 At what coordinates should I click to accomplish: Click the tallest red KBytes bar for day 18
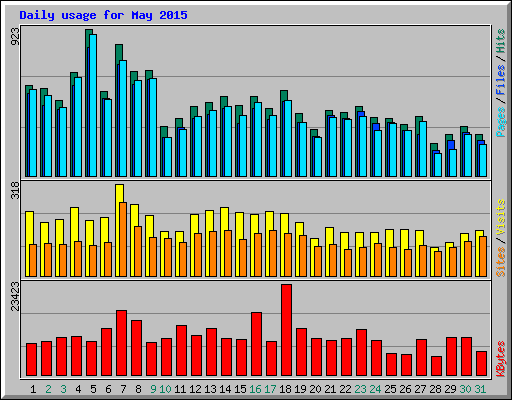pyautogui.click(x=286, y=330)
